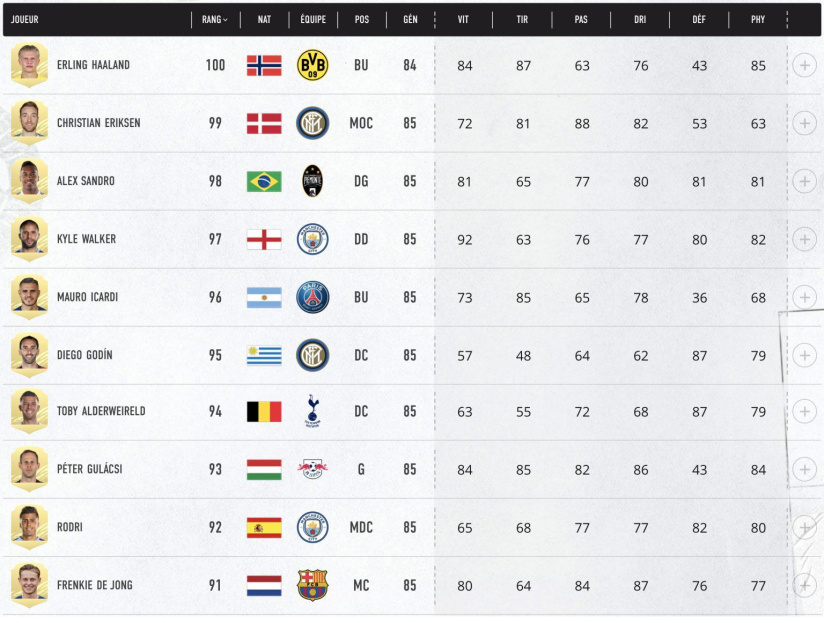Open the RANG sort dropdown
824x623 pixels.
215,19
